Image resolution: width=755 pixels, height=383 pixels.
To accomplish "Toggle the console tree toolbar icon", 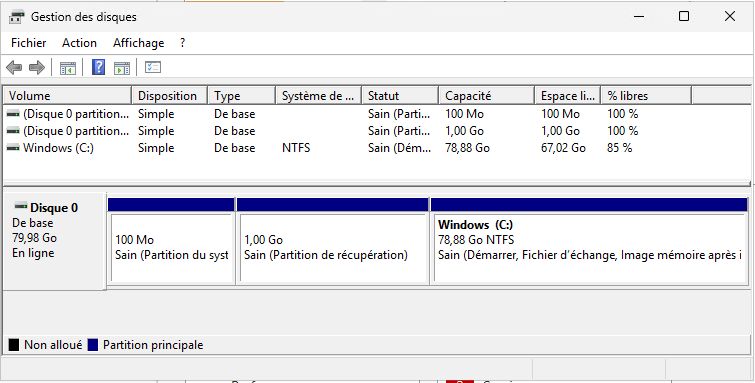I will pyautogui.click(x=68, y=68).
